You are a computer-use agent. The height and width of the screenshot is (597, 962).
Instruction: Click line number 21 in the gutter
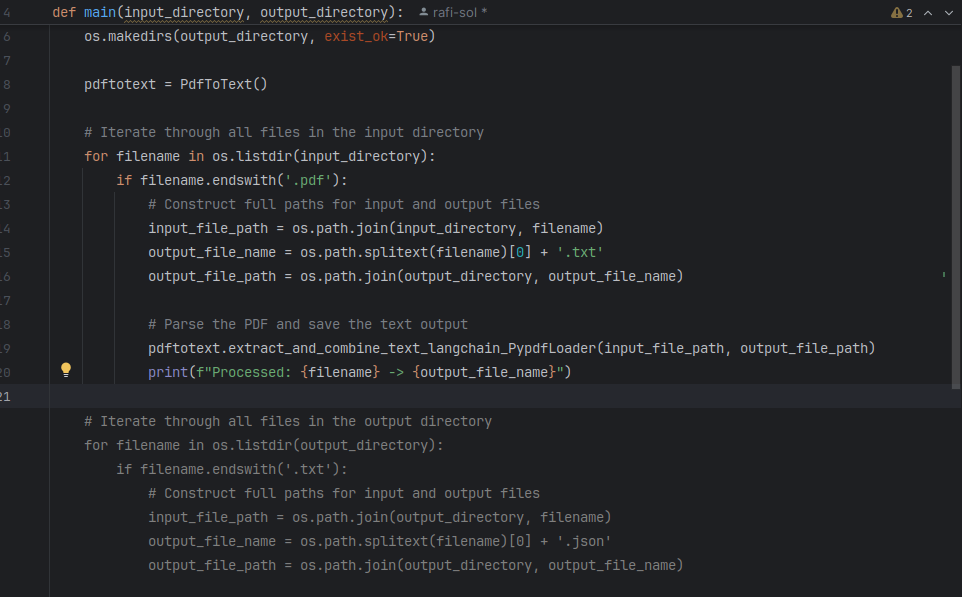point(5,396)
